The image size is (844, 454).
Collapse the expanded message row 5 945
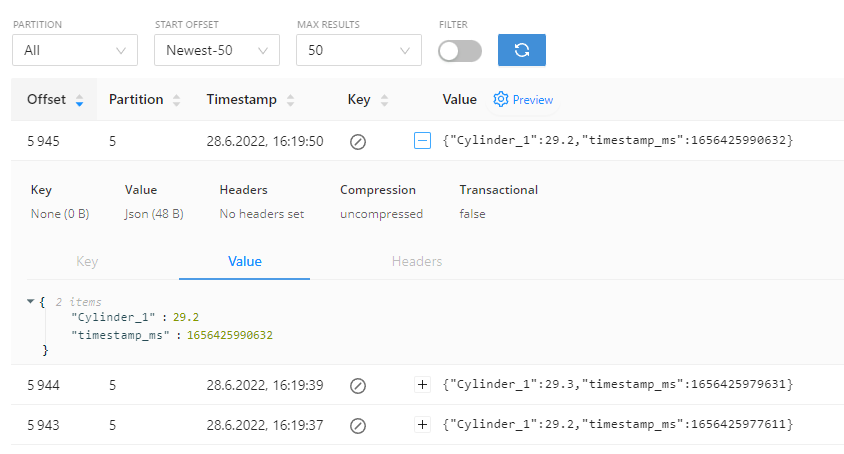pyautogui.click(x=423, y=141)
